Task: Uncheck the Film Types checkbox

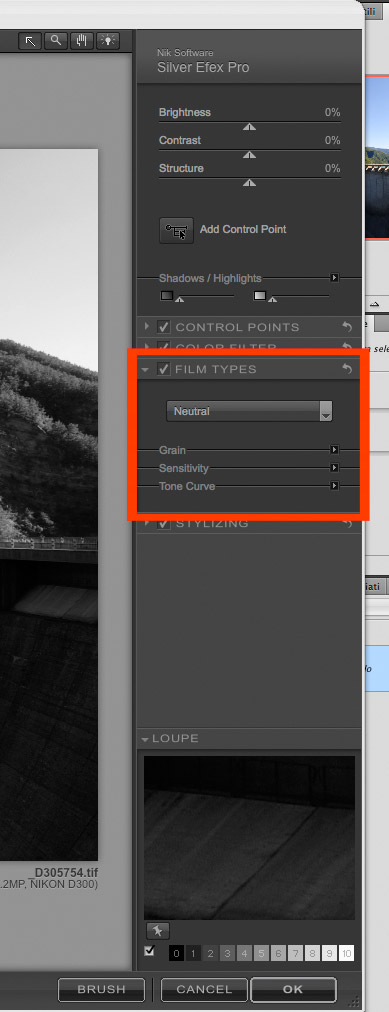Action: [x=163, y=369]
